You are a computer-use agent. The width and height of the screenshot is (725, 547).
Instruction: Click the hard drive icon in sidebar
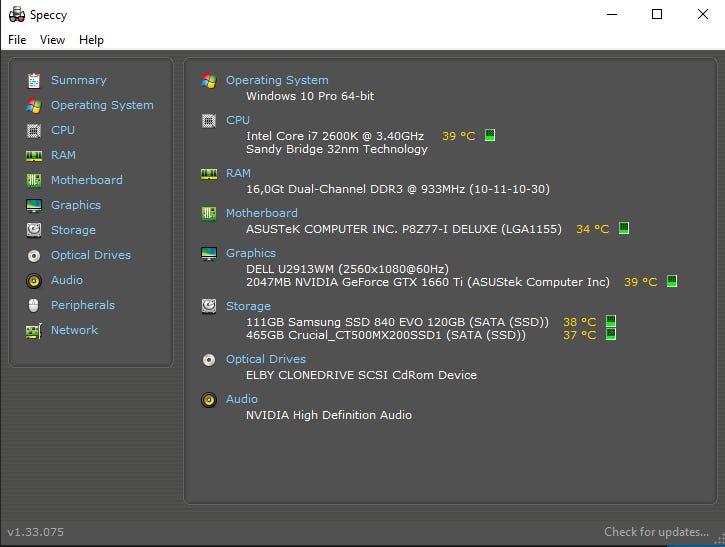click(x=34, y=230)
